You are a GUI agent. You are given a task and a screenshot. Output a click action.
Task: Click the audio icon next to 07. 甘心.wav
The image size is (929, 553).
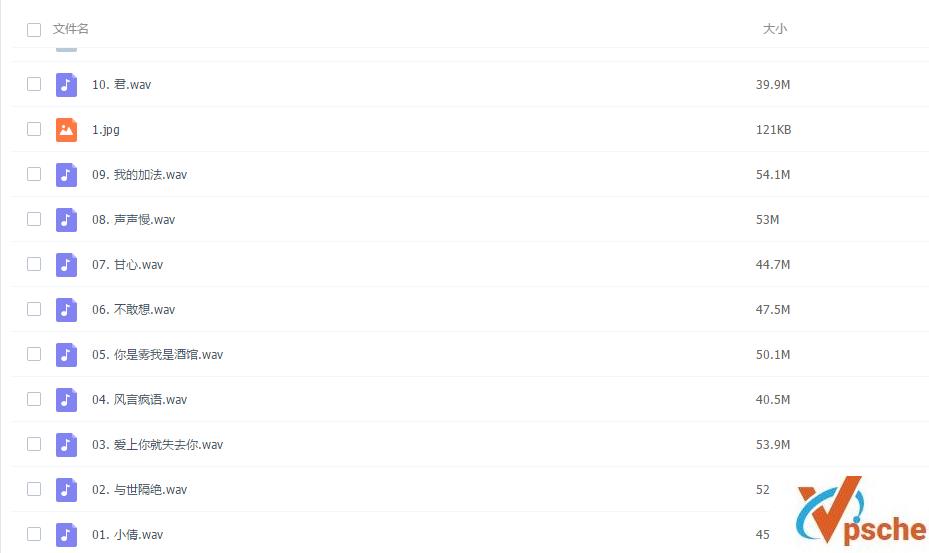tap(66, 264)
